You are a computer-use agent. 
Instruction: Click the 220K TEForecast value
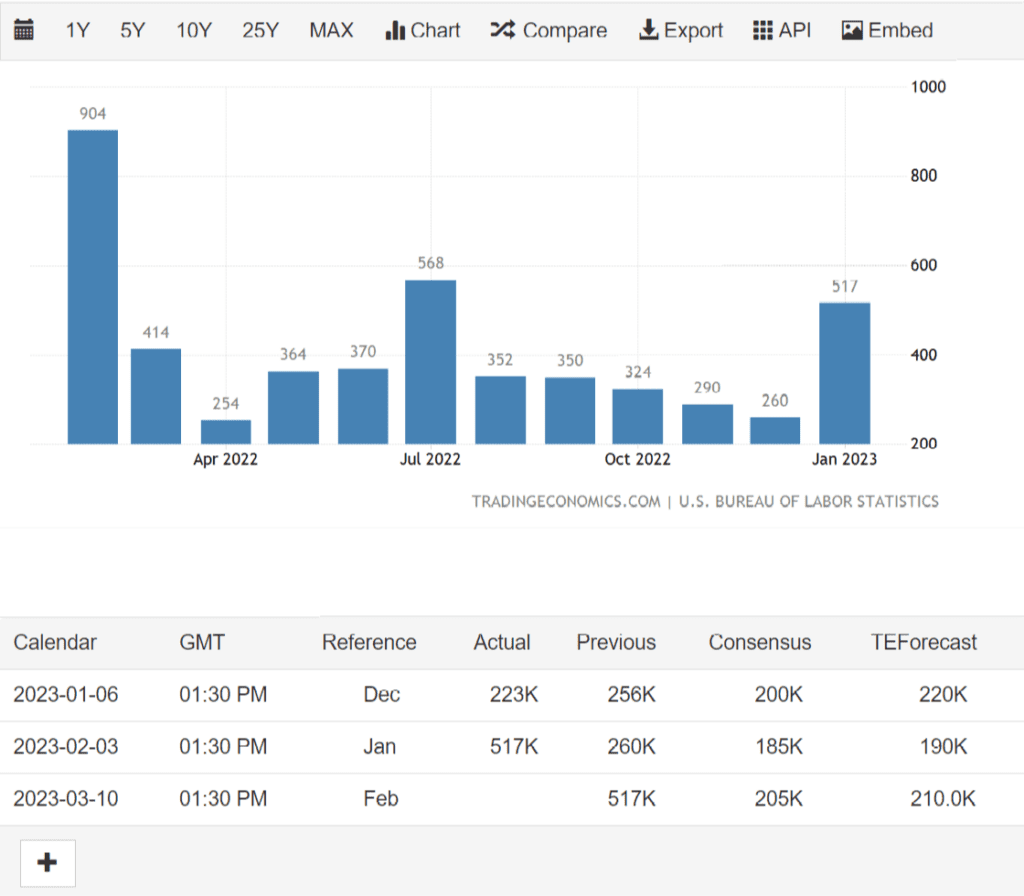(x=943, y=694)
